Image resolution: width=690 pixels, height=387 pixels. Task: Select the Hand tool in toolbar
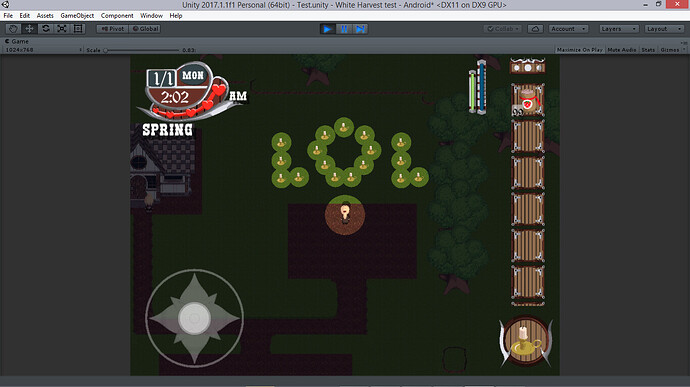13,29
